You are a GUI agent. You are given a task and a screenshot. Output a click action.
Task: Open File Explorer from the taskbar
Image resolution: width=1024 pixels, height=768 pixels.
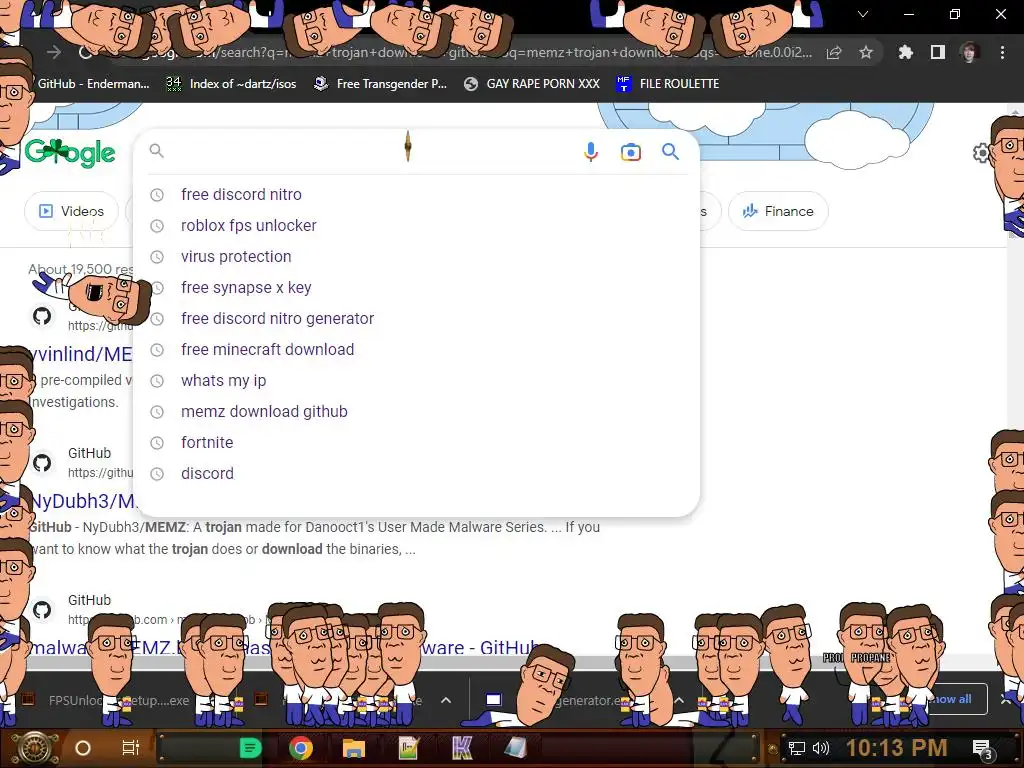pyautogui.click(x=353, y=748)
